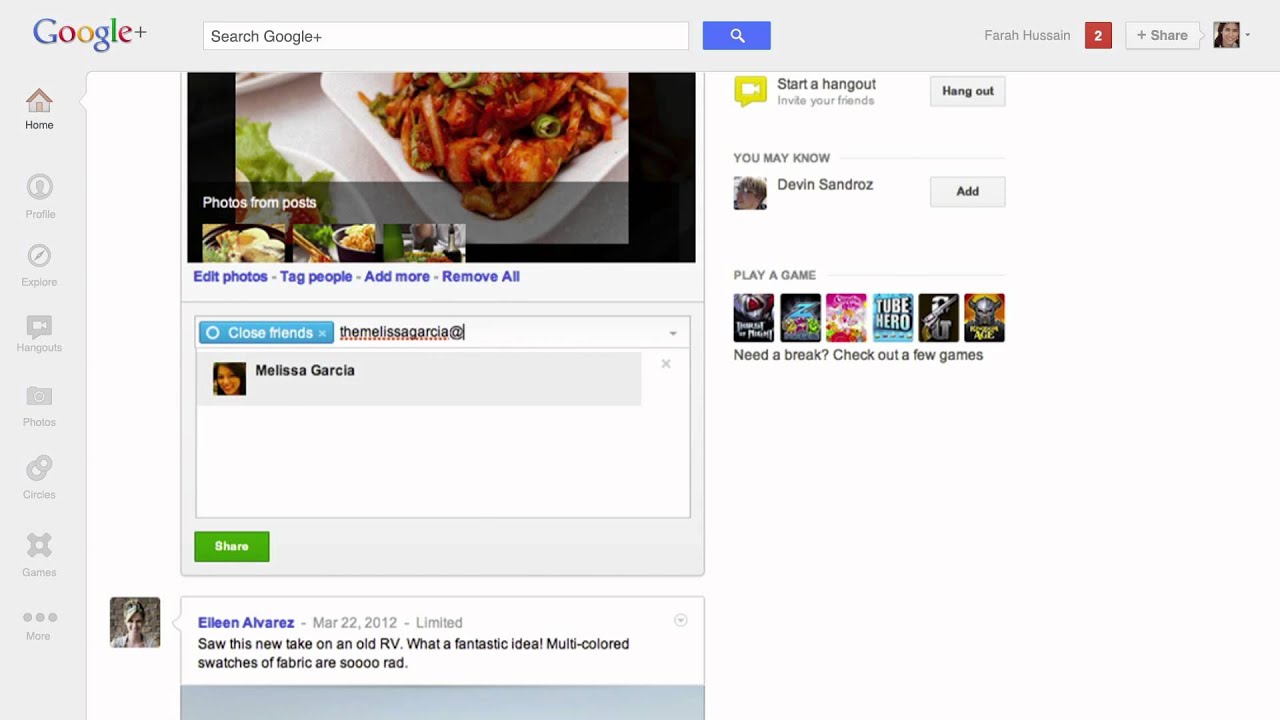This screenshot has height=720, width=1280.
Task: Focus the Search Google+ field
Action: 446,36
